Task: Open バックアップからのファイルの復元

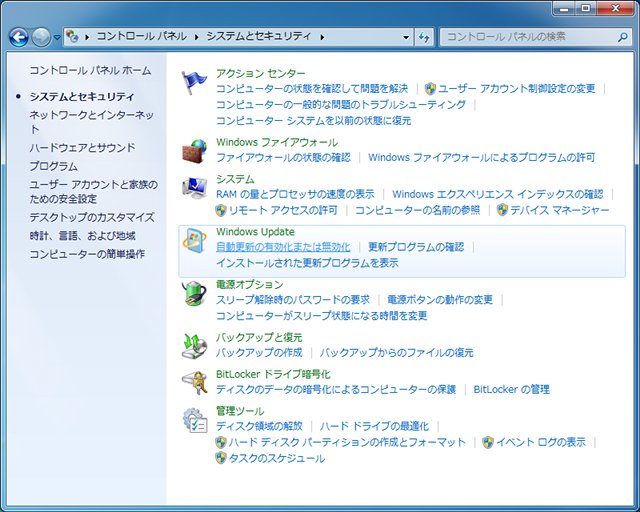Action: click(396, 352)
